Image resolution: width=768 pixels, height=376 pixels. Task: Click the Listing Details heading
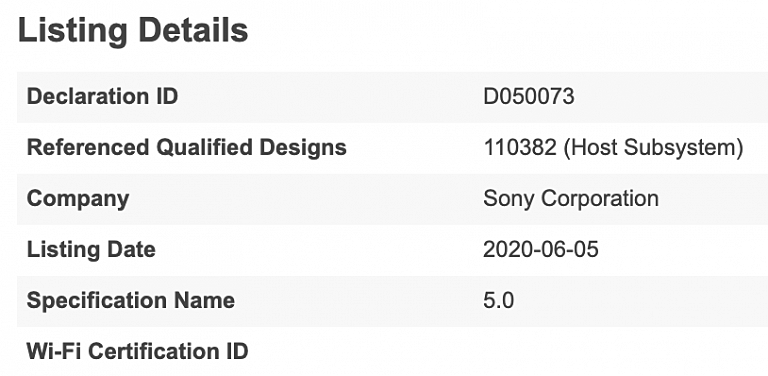tap(133, 31)
